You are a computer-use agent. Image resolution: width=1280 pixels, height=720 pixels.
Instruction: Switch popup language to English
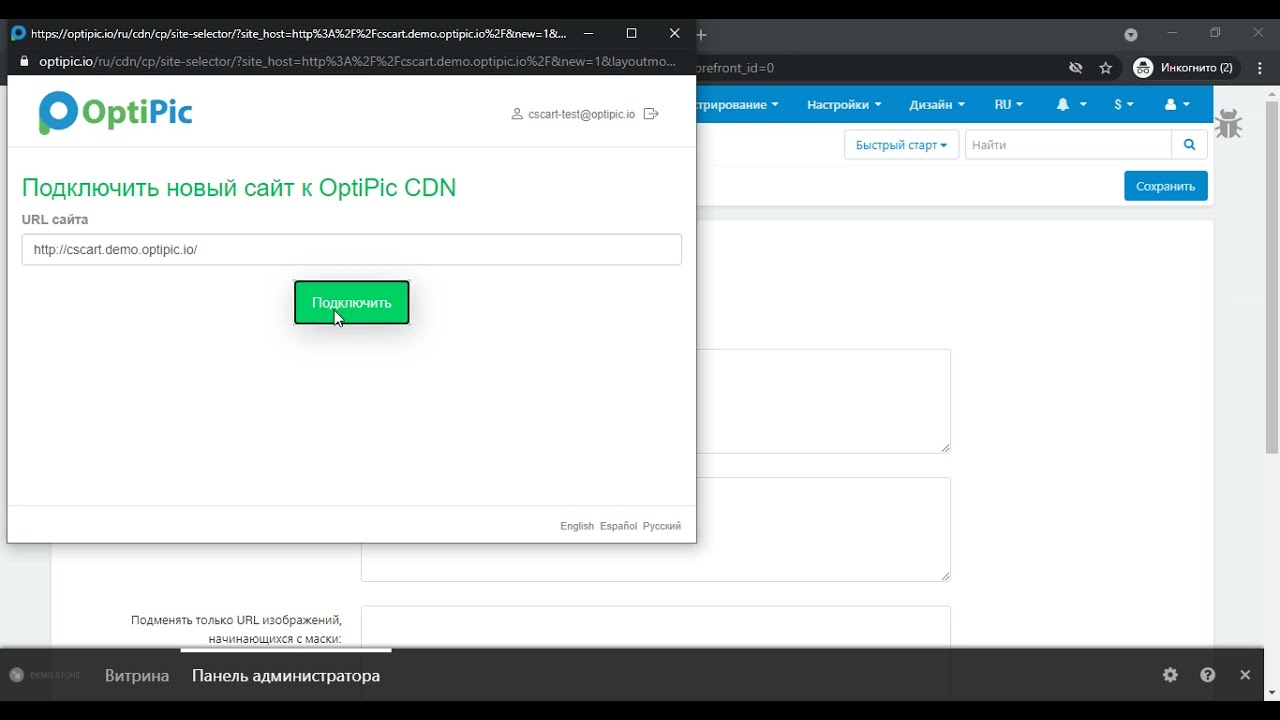(x=577, y=526)
